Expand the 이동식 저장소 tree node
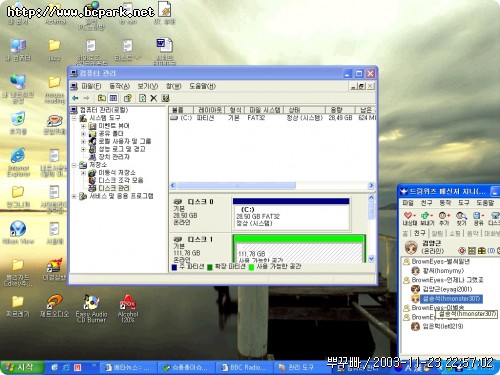Image resolution: width=500 pixels, height=375 pixels. (x=83, y=173)
